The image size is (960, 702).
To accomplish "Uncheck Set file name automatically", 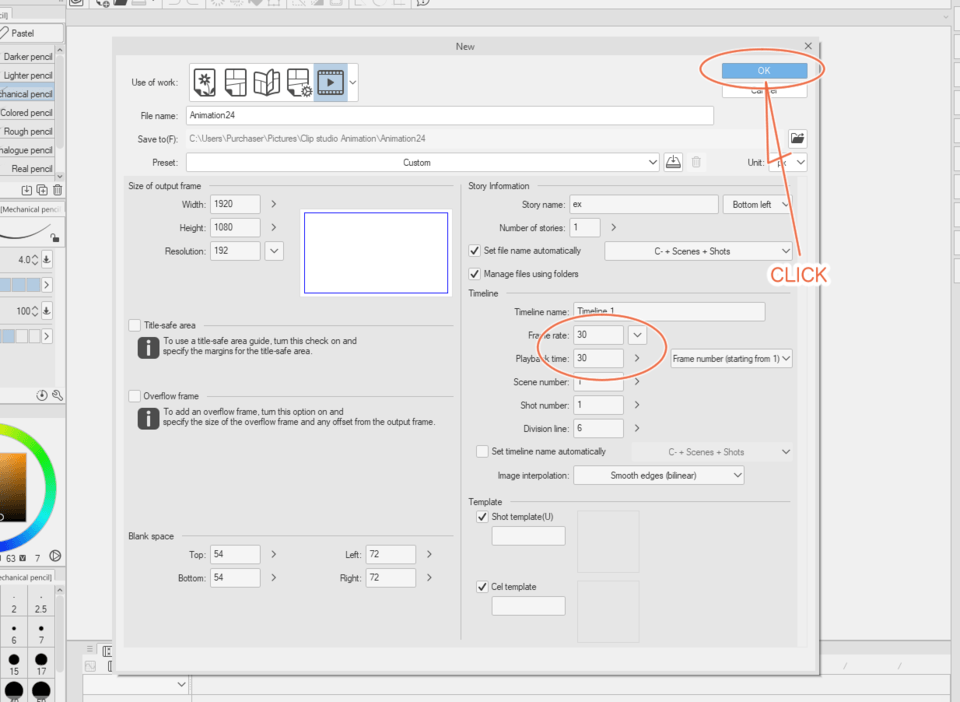I will [474, 250].
